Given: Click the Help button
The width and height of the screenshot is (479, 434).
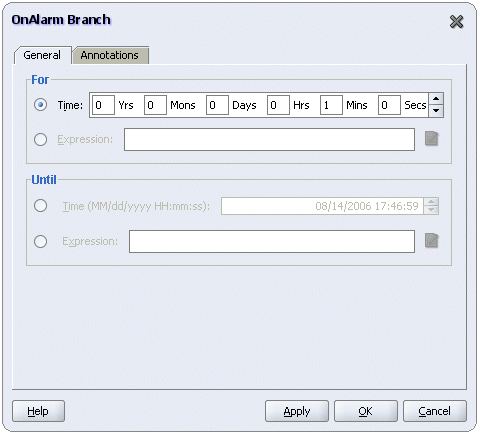Looking at the screenshot, I should coord(38,411).
